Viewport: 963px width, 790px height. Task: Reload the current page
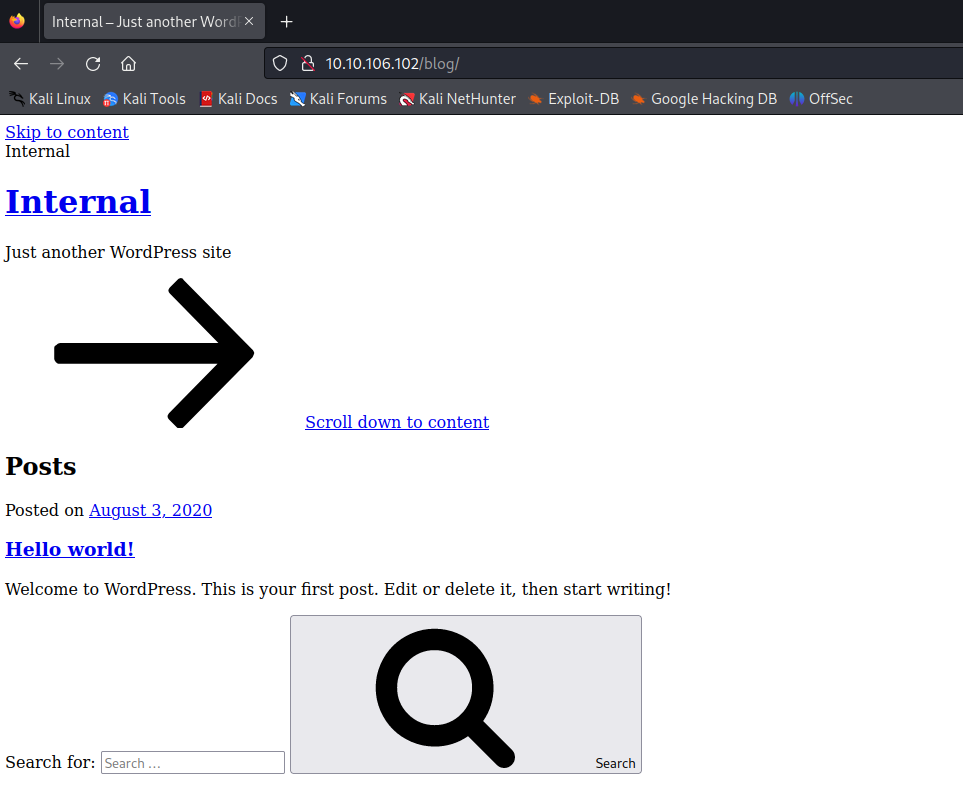pyautogui.click(x=93, y=64)
